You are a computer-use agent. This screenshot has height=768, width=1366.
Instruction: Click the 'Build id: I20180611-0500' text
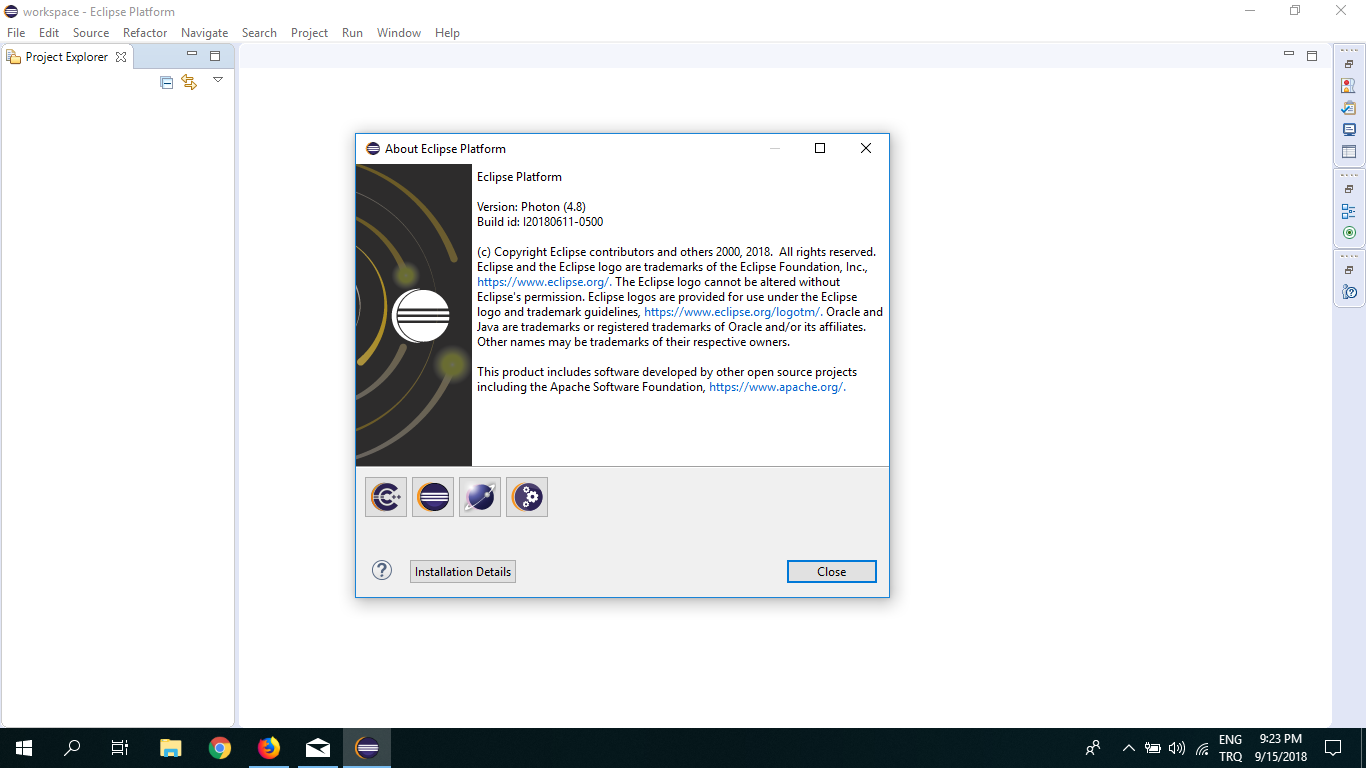pyautogui.click(x=540, y=222)
